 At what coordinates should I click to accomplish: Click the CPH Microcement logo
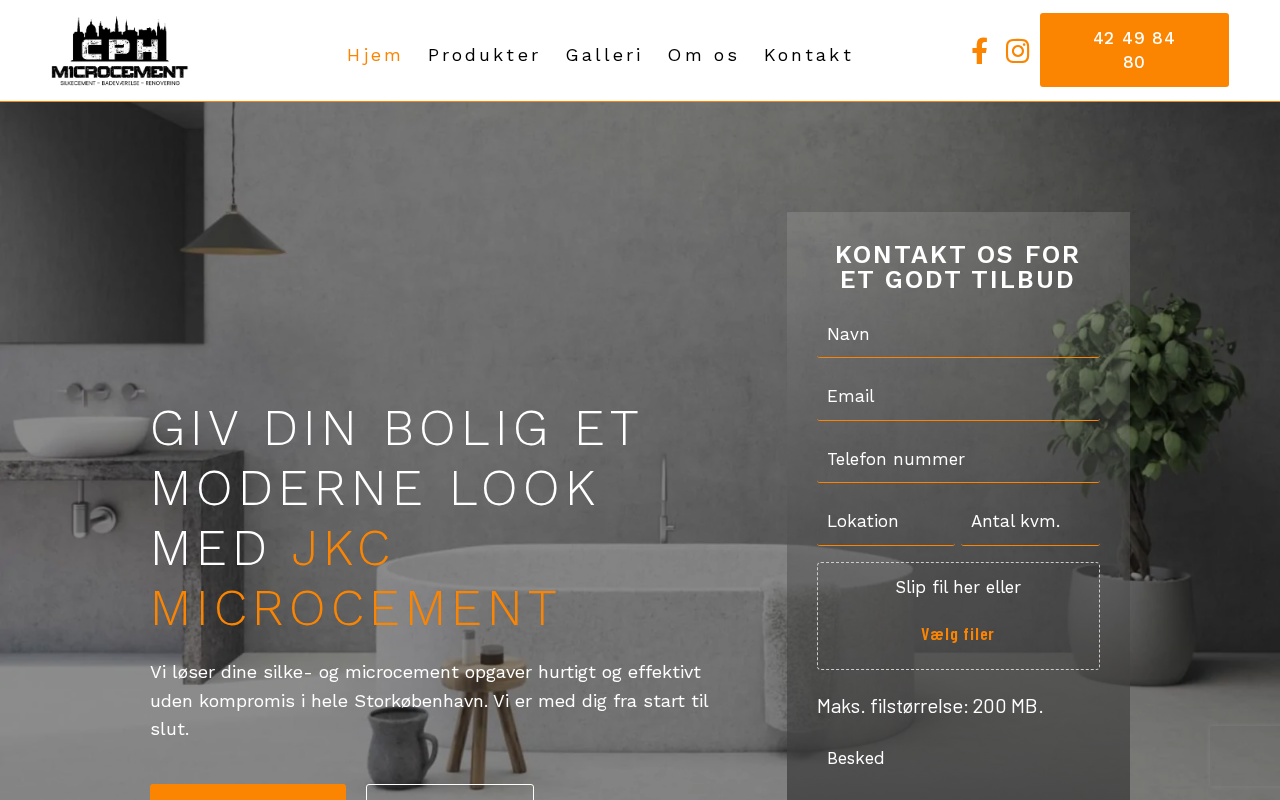[x=120, y=51]
